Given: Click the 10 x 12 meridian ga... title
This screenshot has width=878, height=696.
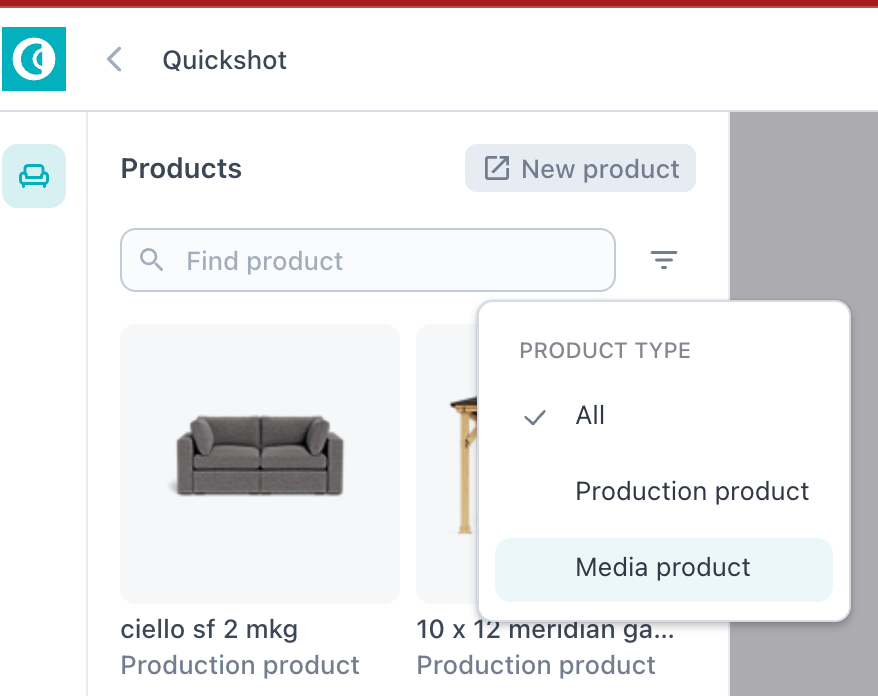Looking at the screenshot, I should (545, 630).
